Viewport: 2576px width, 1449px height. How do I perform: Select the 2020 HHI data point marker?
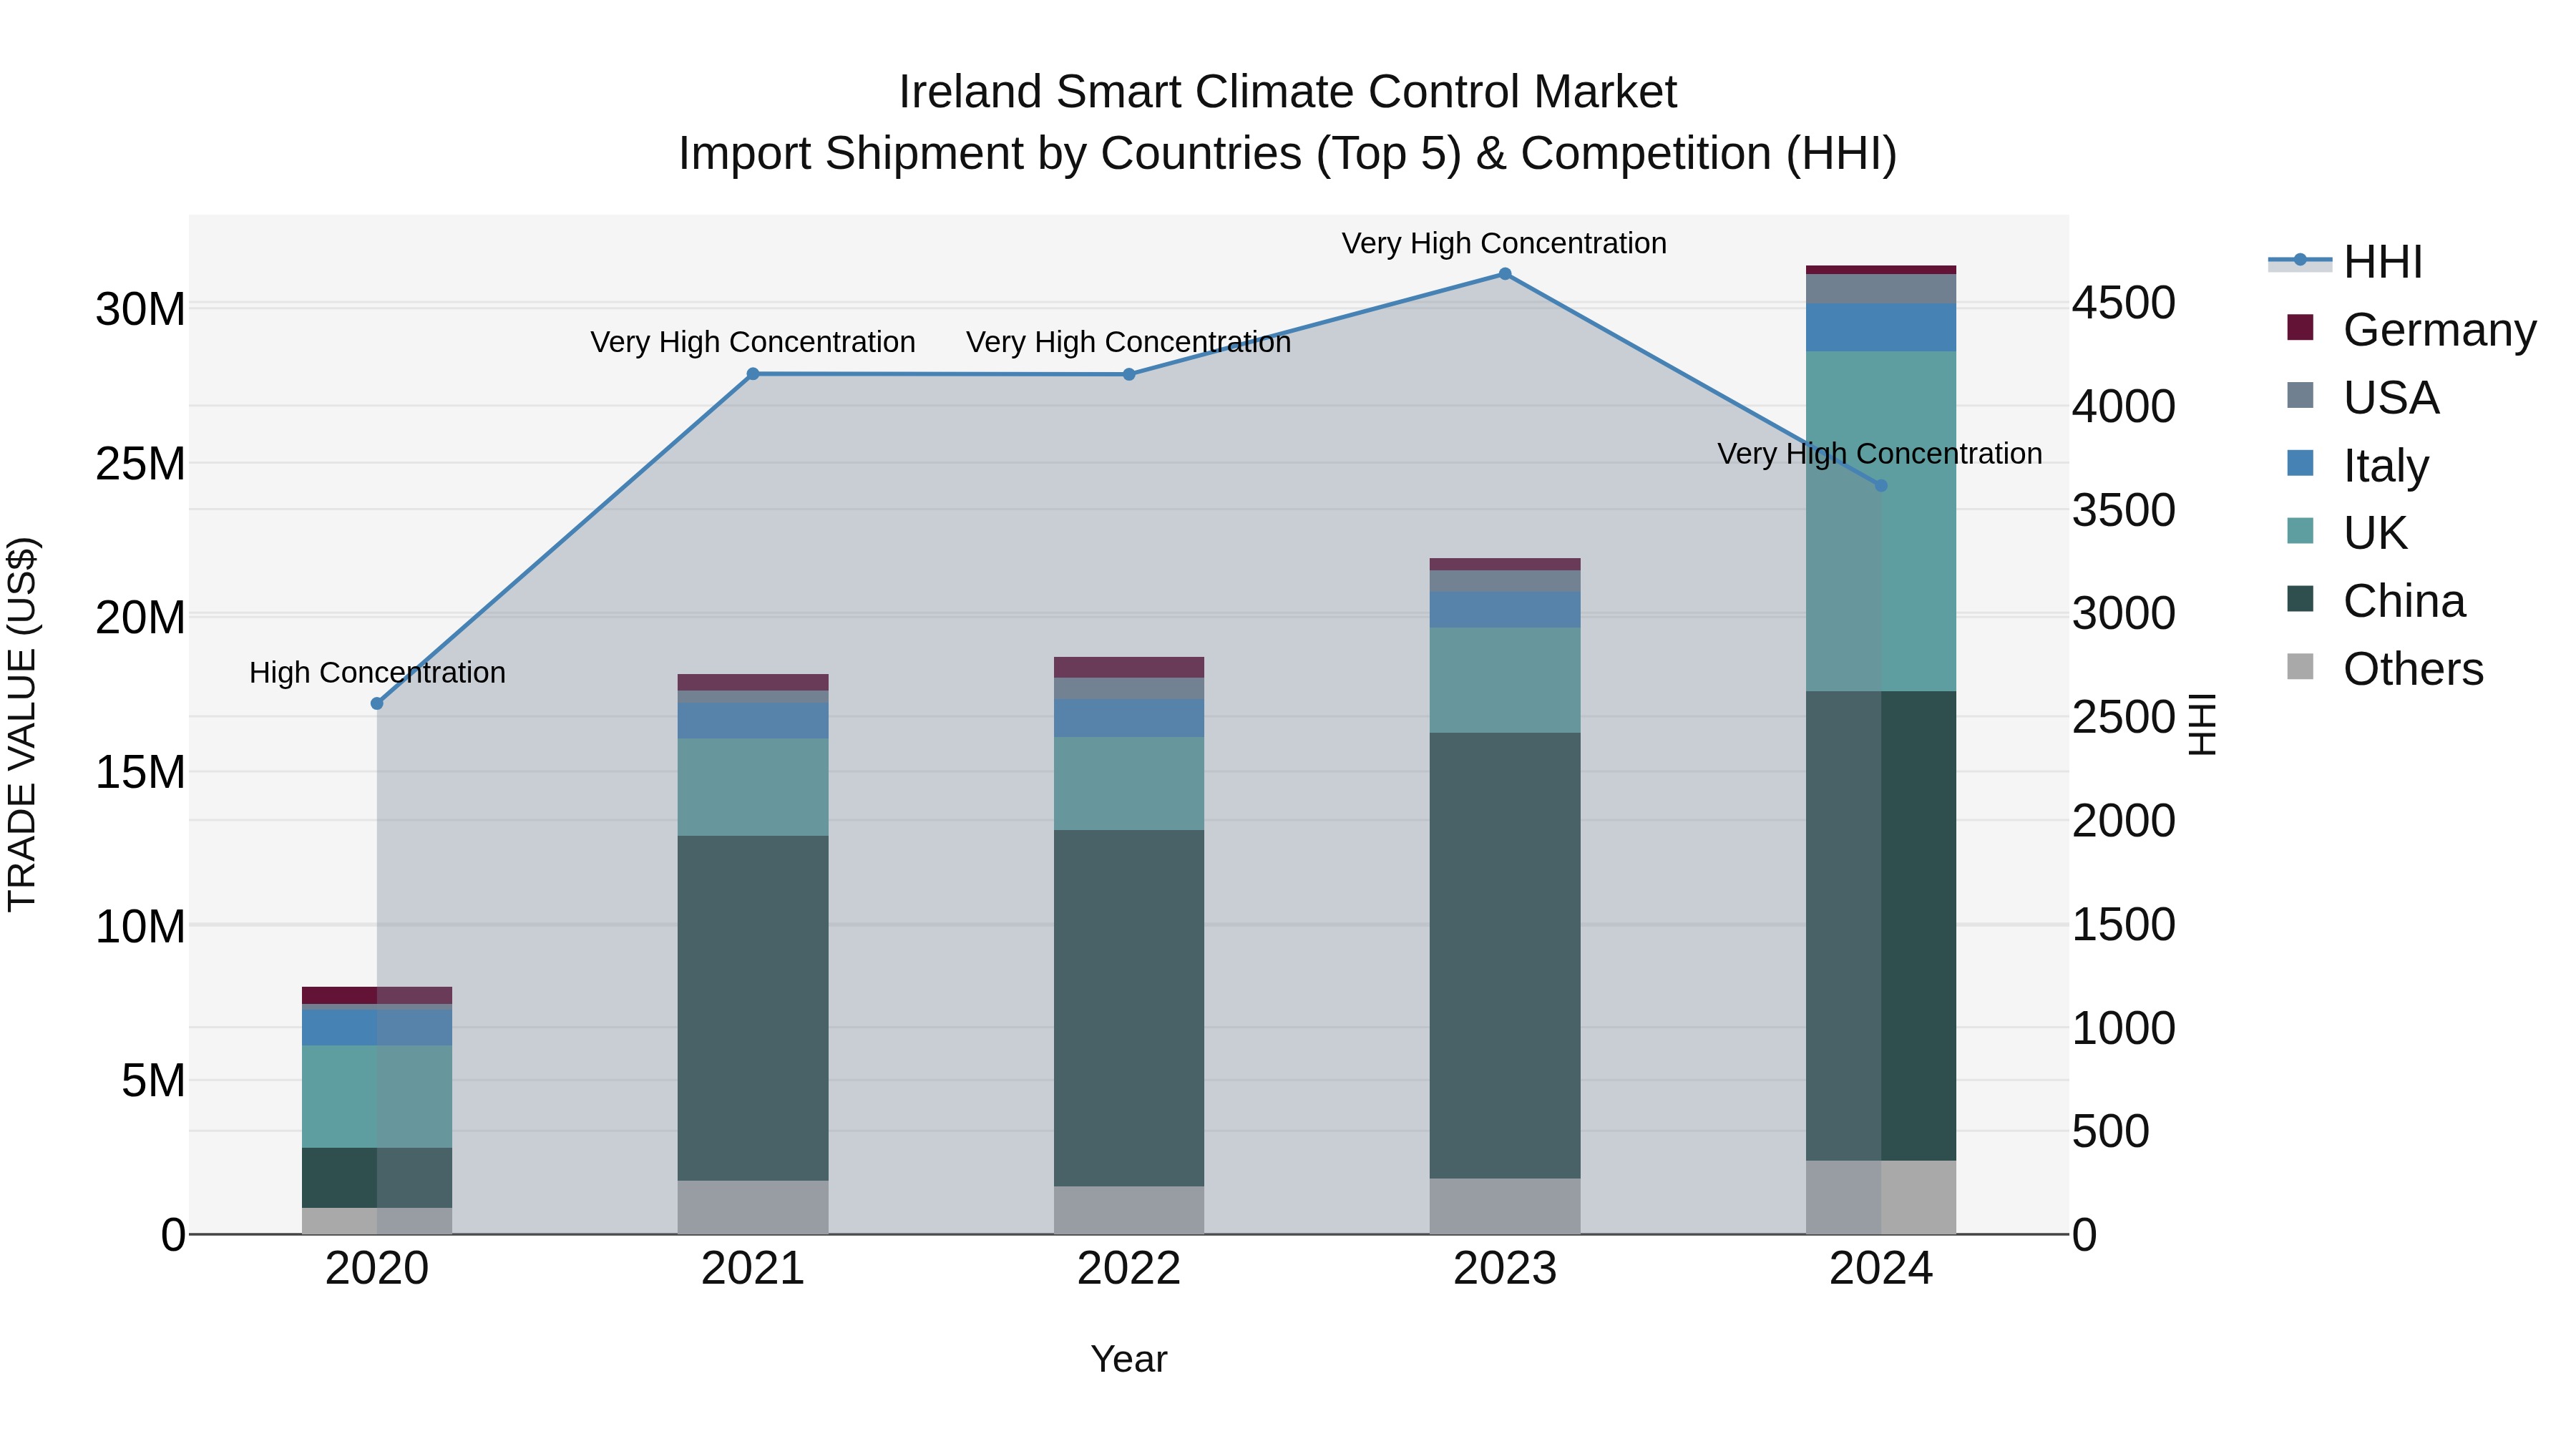click(377, 704)
